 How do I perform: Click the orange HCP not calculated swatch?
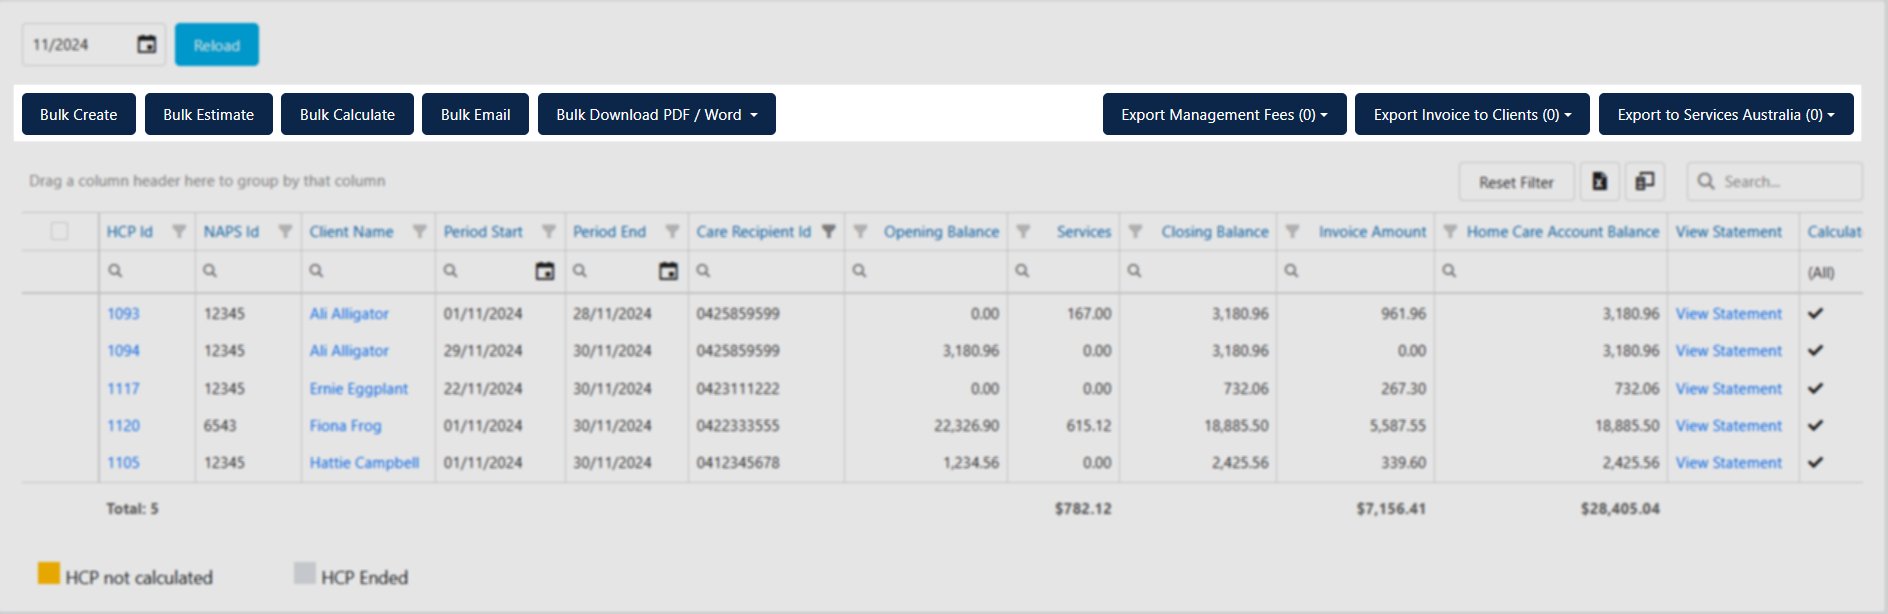pyautogui.click(x=48, y=573)
